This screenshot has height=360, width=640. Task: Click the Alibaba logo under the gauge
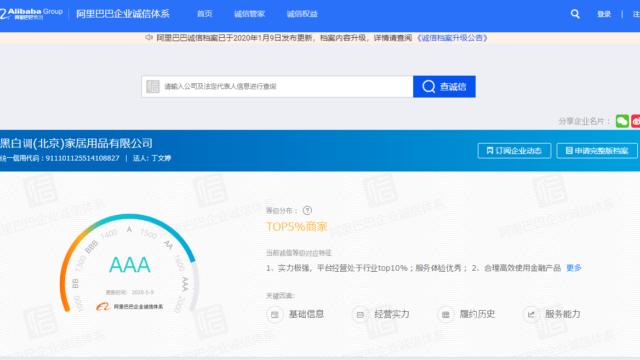click(x=103, y=307)
